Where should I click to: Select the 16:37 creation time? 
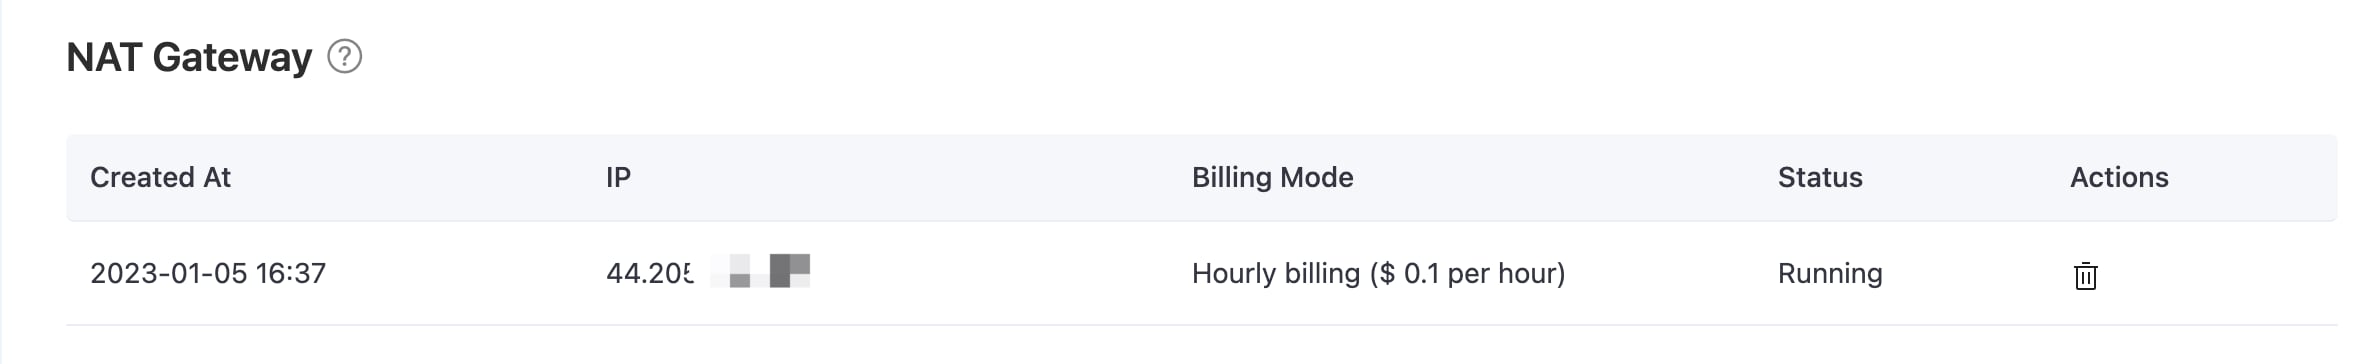291,273
